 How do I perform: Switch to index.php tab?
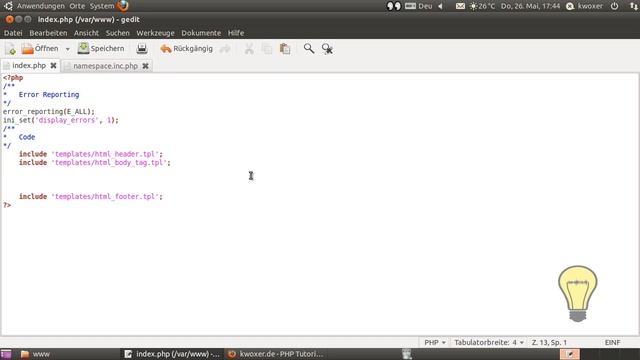click(29, 65)
